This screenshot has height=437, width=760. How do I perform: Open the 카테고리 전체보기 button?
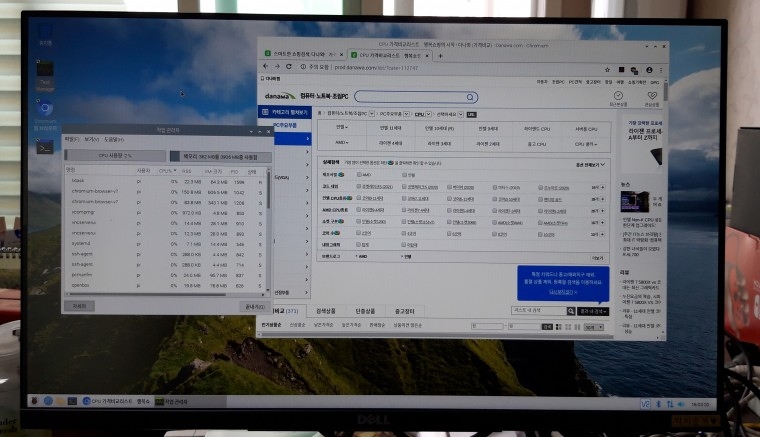pos(285,112)
